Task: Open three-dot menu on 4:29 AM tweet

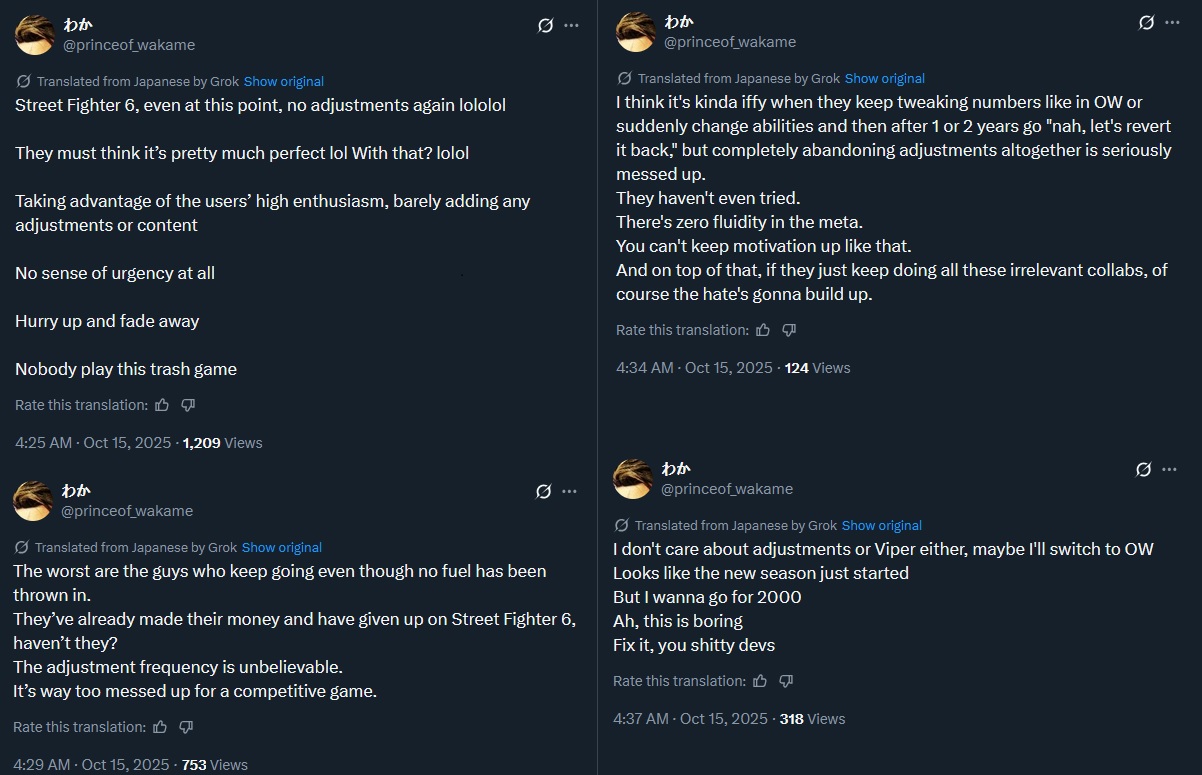Action: click(569, 491)
